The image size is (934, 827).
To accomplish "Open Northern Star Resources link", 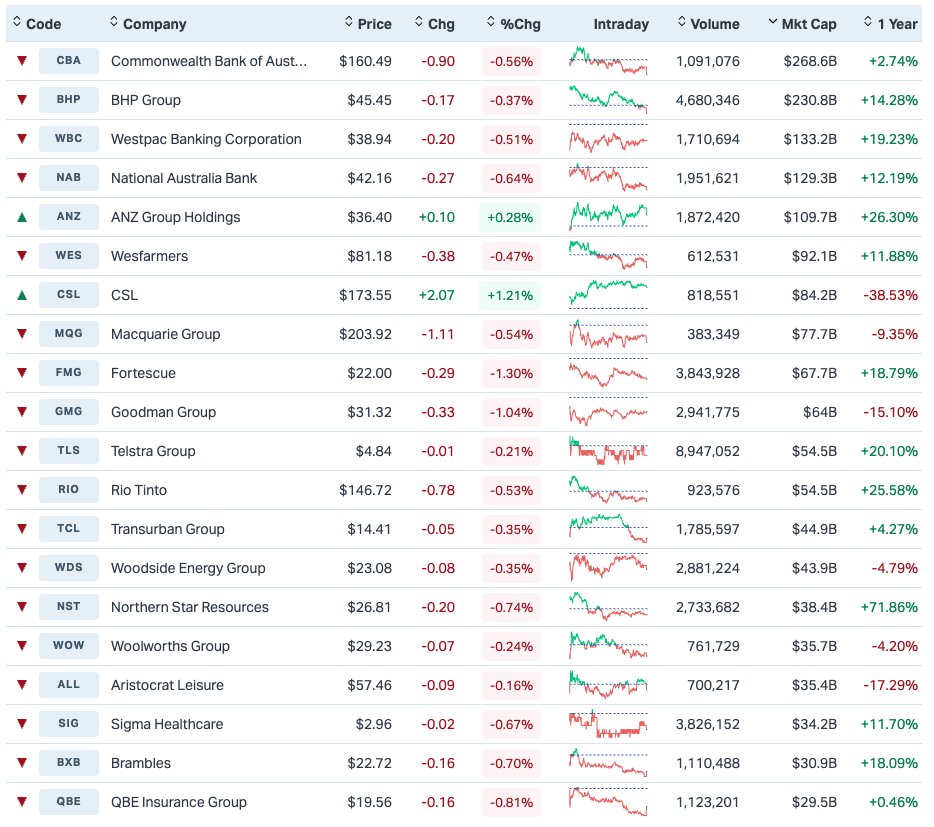I will pyautogui.click(x=190, y=607).
